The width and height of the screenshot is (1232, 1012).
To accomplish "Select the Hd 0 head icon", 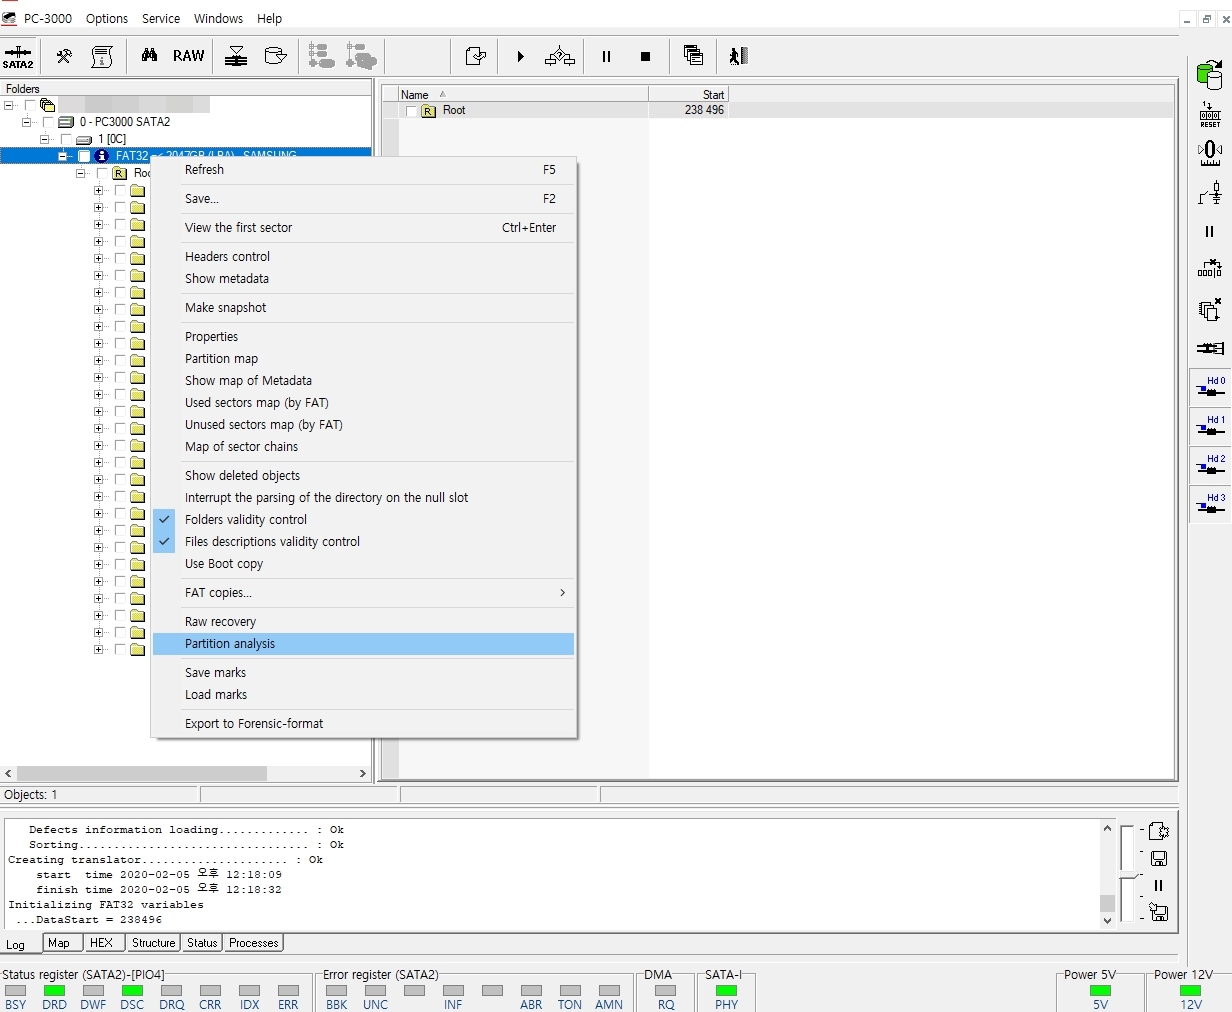I will tap(1210, 388).
